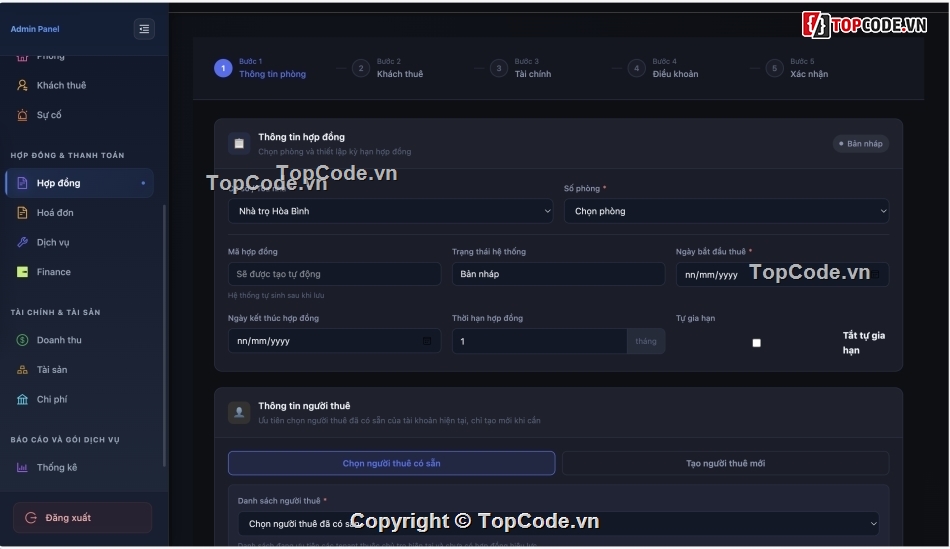Click the Dịch vụ wrench icon
This screenshot has width=950, height=549.
(x=22, y=242)
